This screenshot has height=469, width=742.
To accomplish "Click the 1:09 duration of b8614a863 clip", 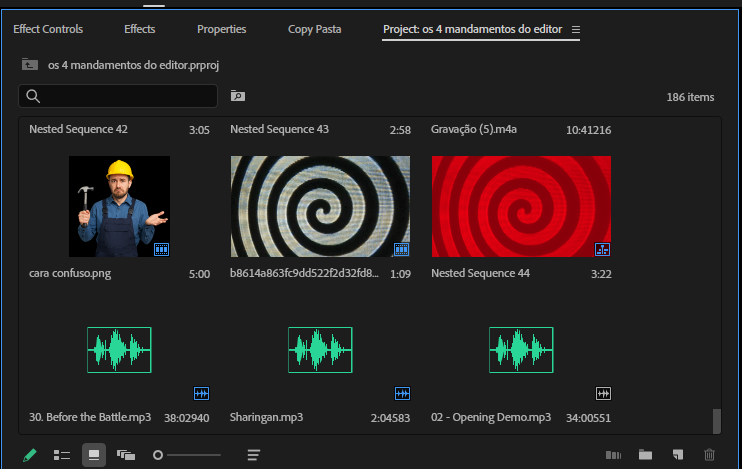I will tap(400, 274).
